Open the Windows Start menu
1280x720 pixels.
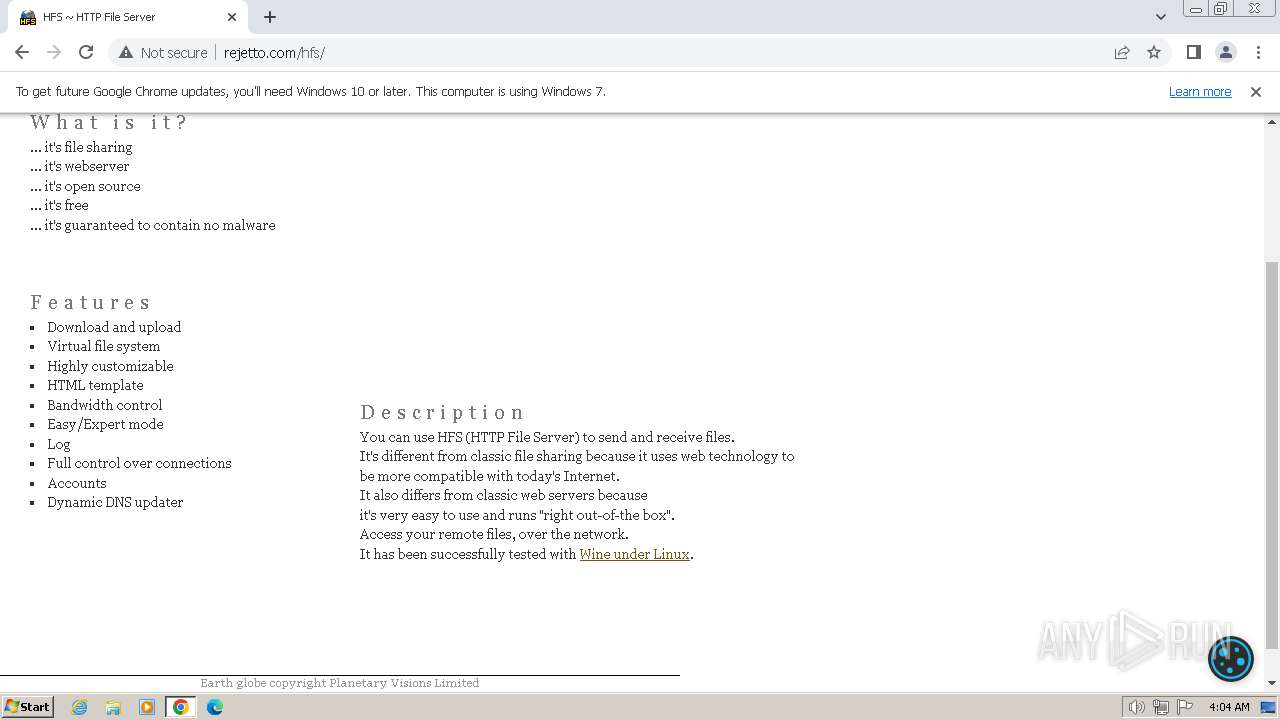click(x=27, y=706)
